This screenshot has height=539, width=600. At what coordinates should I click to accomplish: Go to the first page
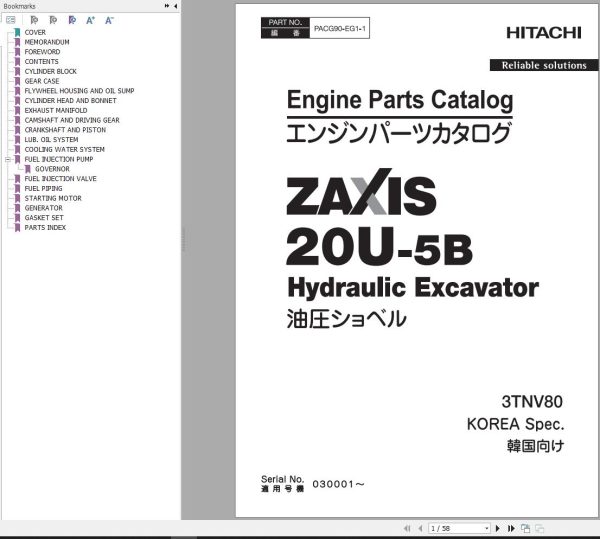point(407,528)
